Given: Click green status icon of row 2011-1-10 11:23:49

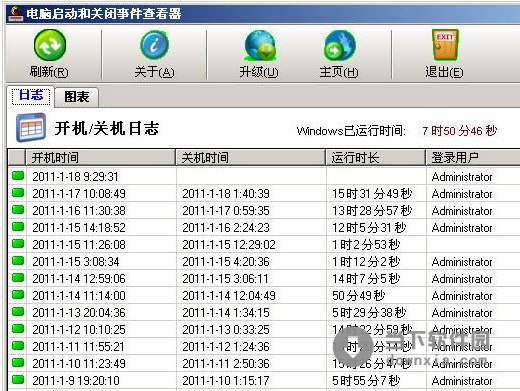Looking at the screenshot, I should 18,363.
